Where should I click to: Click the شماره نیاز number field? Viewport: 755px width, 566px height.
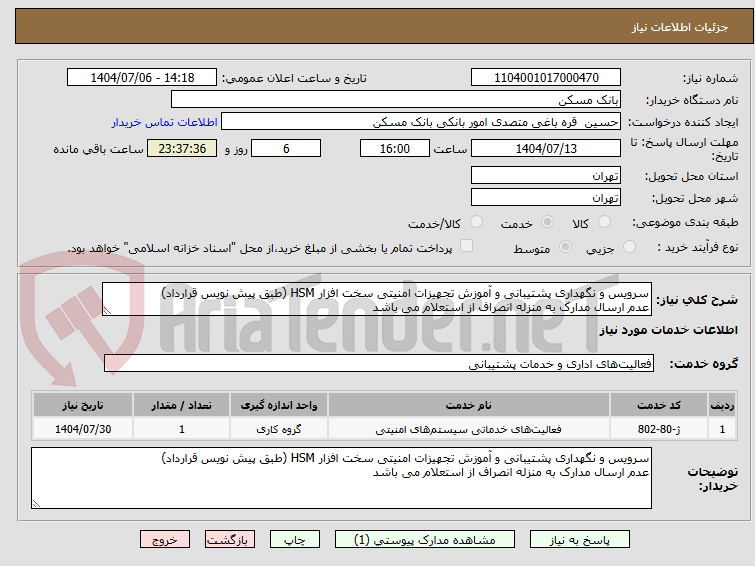tap(546, 78)
